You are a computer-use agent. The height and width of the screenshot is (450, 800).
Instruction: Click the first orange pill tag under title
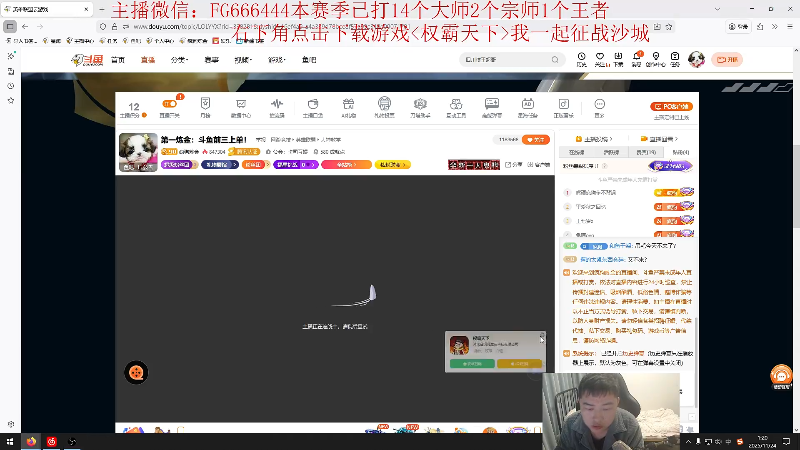coord(255,165)
